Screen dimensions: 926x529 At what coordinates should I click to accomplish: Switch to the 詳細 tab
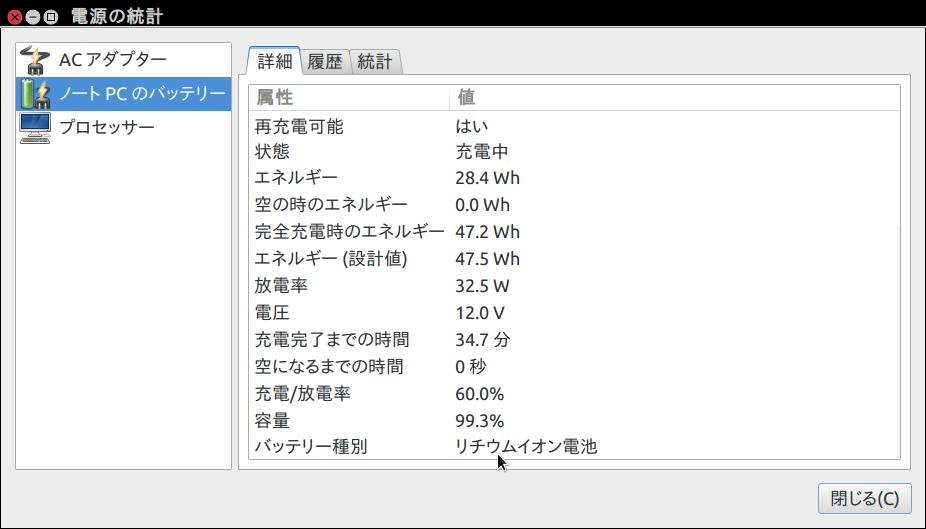coord(275,61)
